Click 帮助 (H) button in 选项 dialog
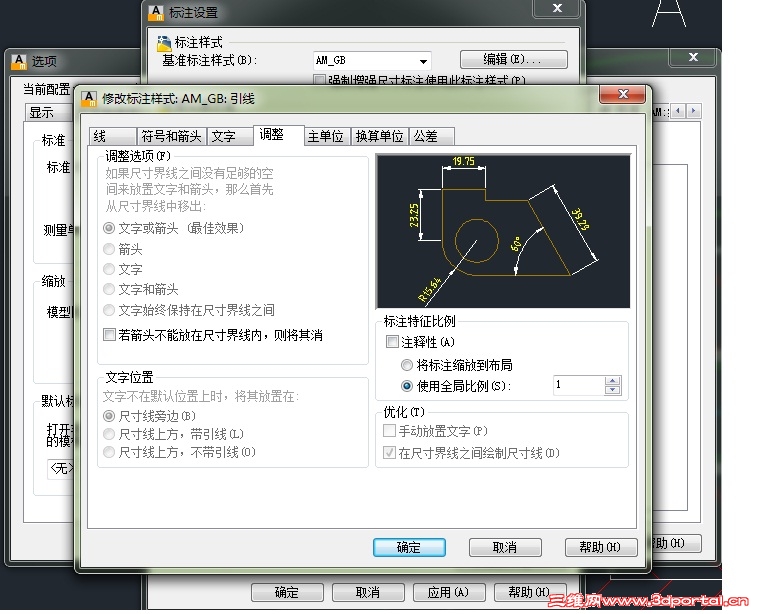Image resolution: width=768 pixels, height=614 pixels. pyautogui.click(x=676, y=543)
